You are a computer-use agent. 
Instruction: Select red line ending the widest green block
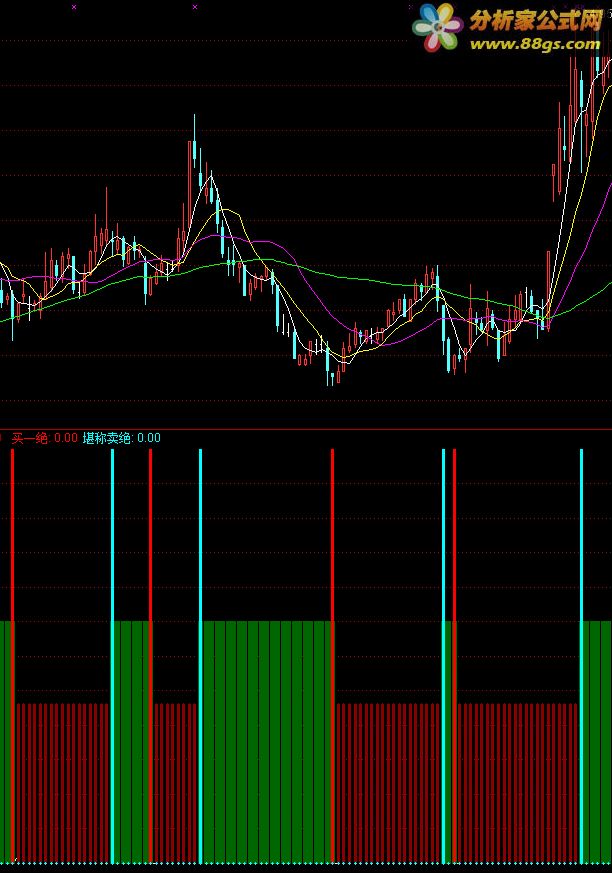pos(332,656)
